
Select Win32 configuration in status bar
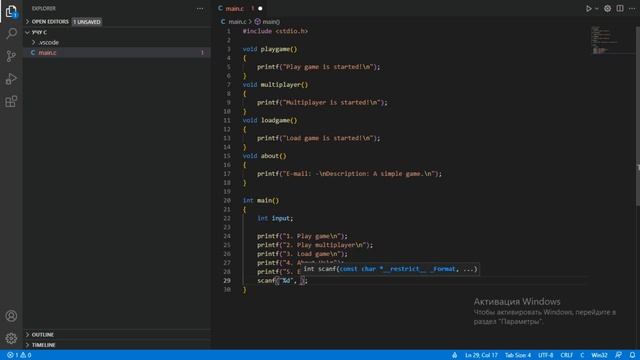599,355
